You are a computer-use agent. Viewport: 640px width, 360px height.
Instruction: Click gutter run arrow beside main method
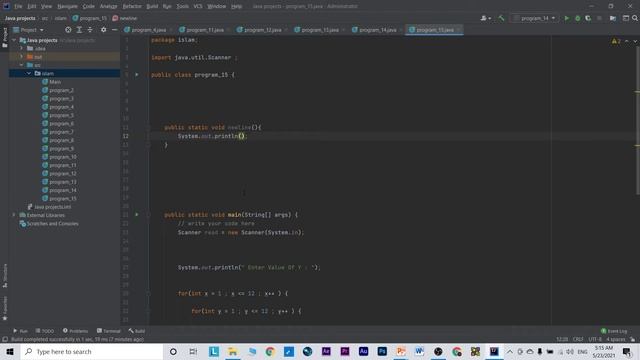[137, 215]
